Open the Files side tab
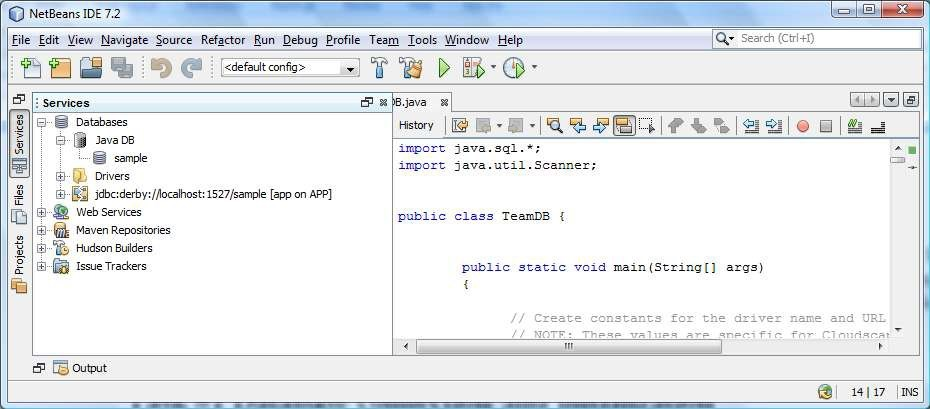This screenshot has width=930, height=409. pyautogui.click(x=19, y=203)
